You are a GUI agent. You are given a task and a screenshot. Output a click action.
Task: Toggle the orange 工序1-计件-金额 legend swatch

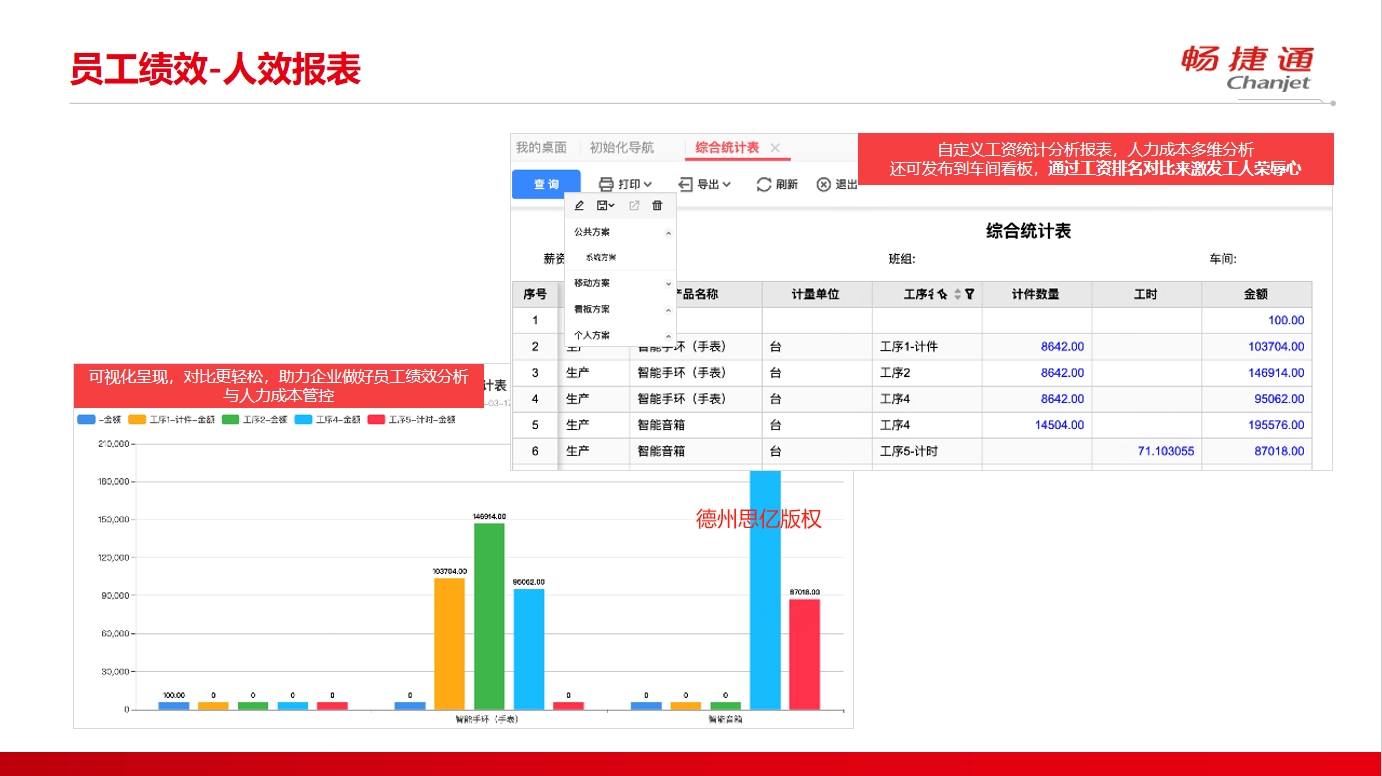point(137,420)
